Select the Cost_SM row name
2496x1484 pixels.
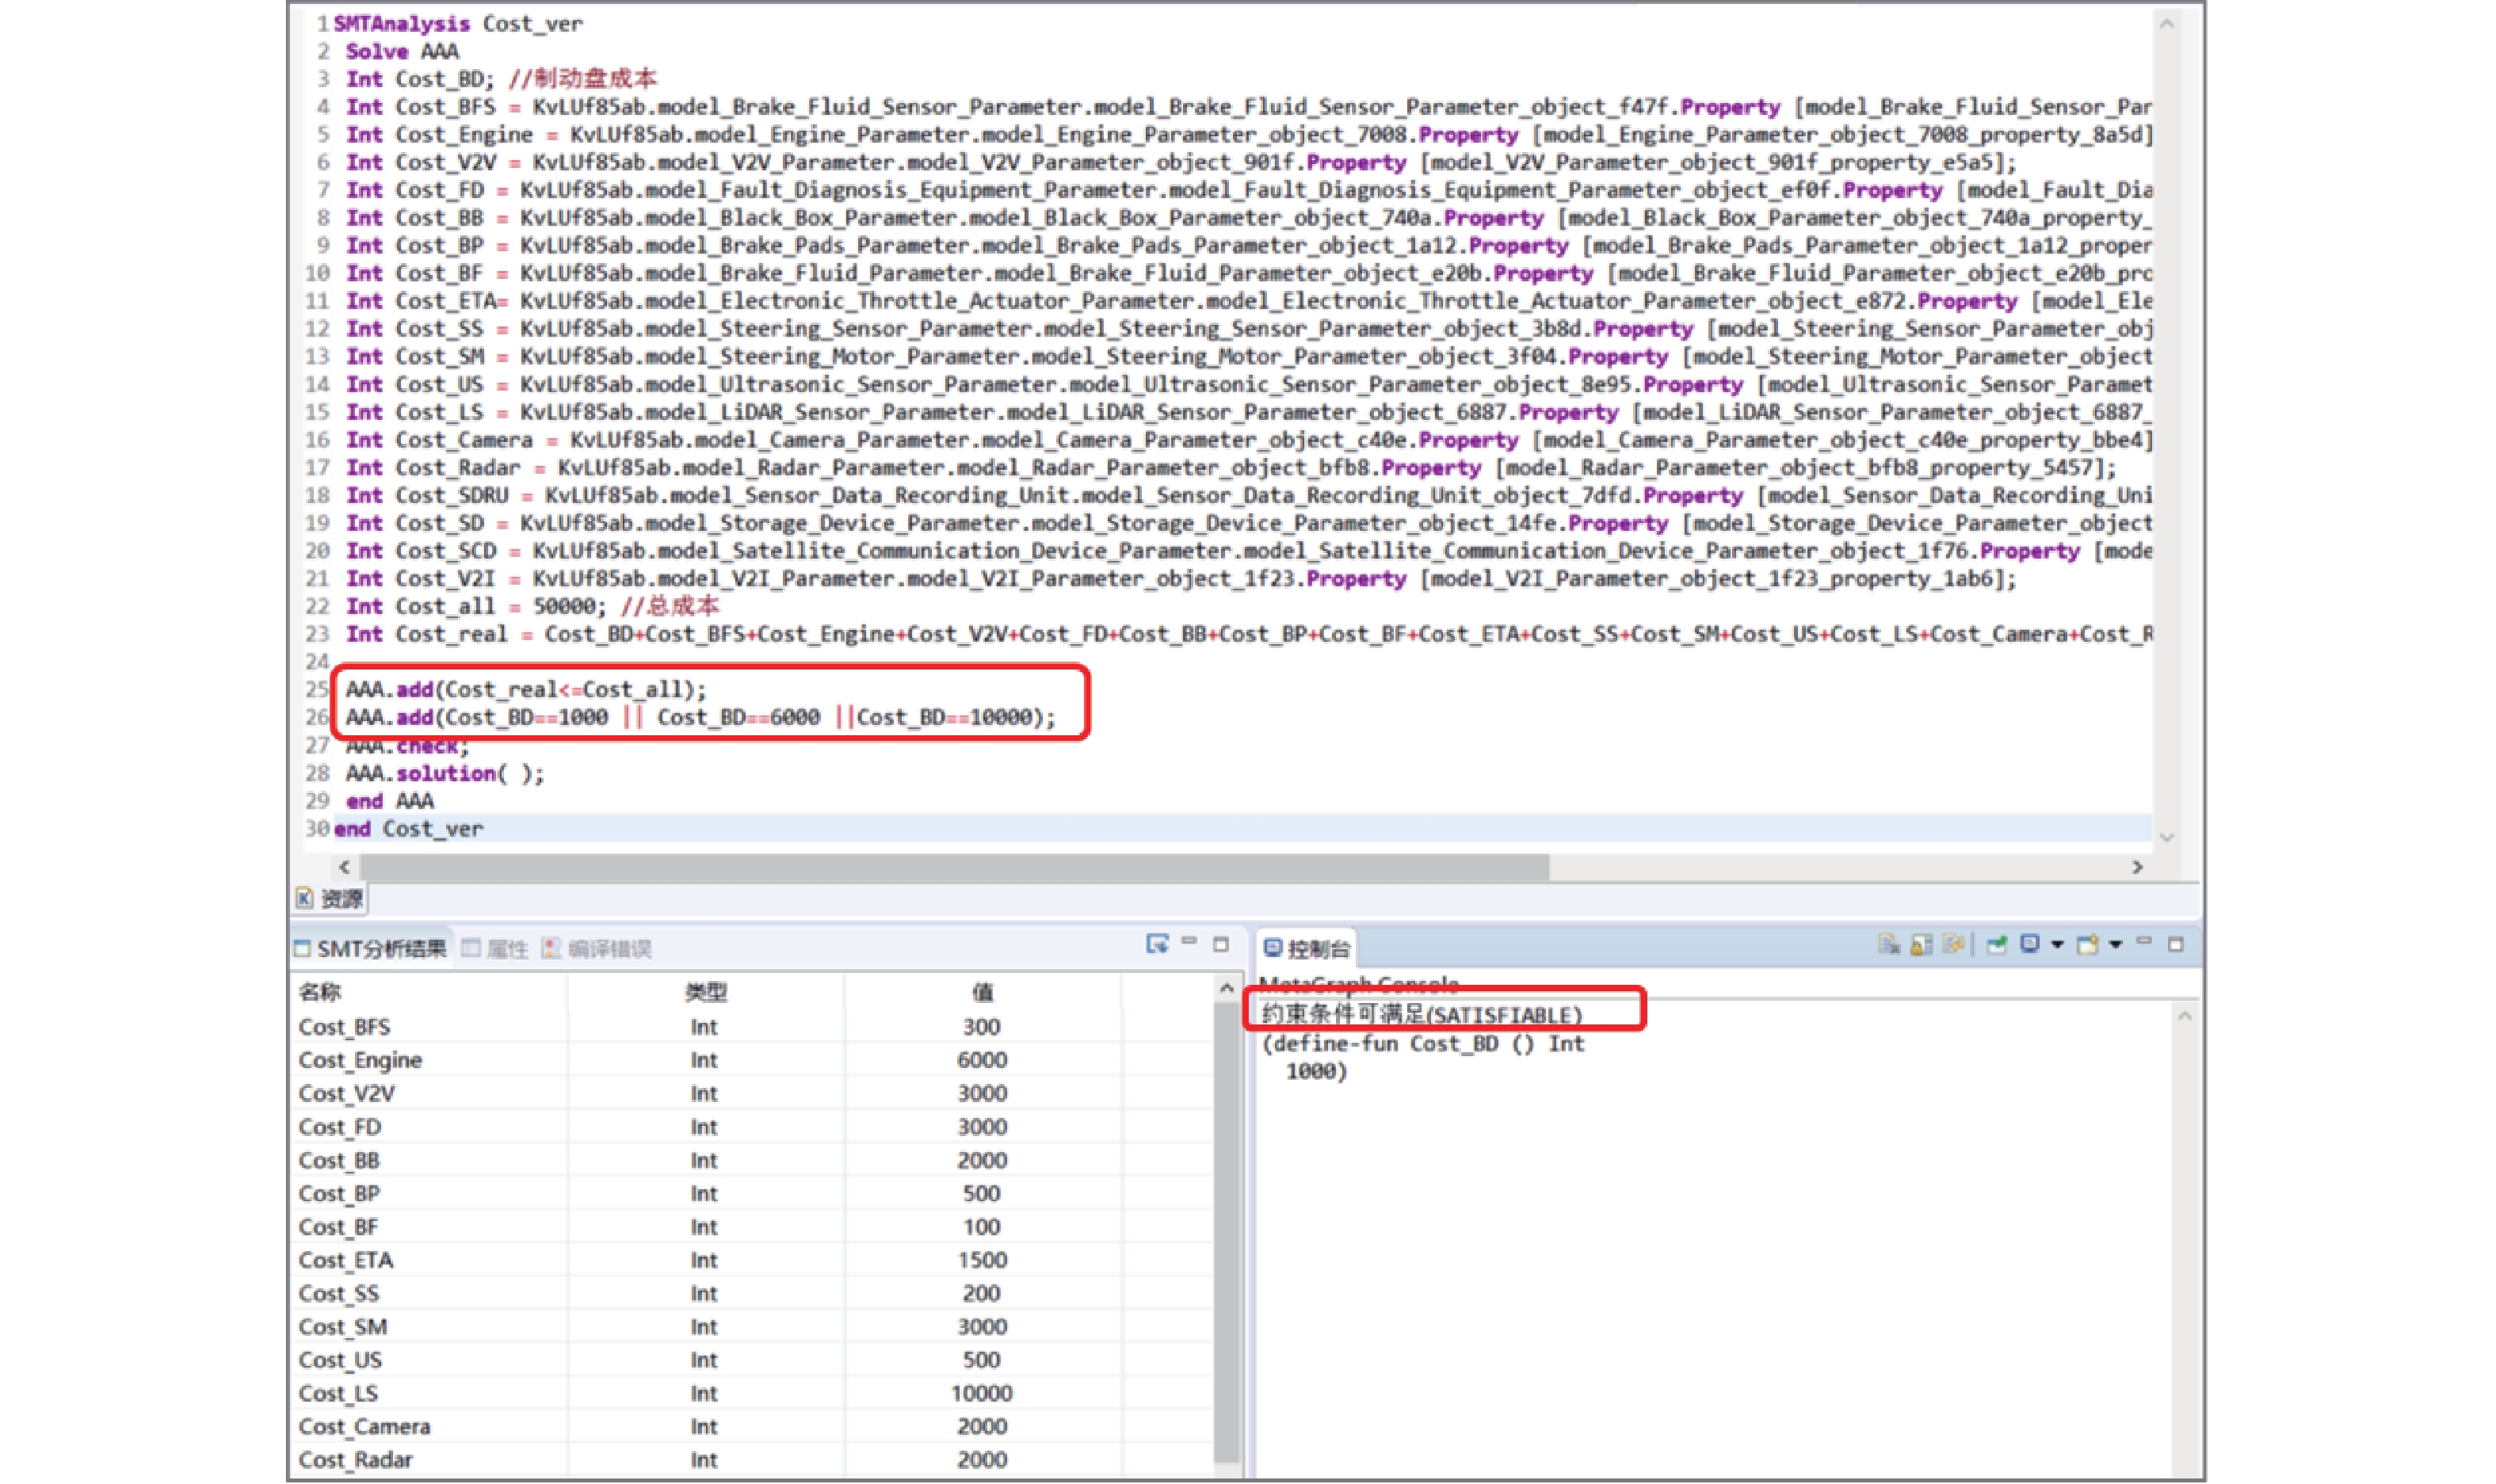[x=343, y=1327]
